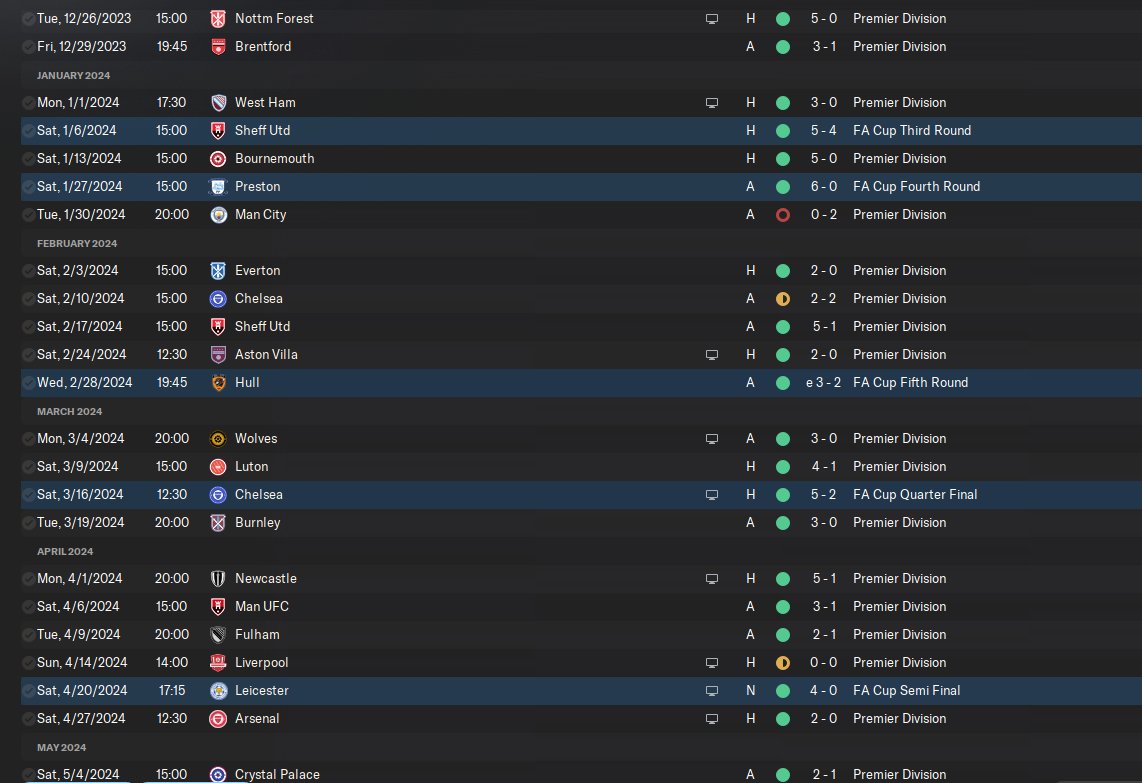
Task: Click the Wolves club badge icon
Action: (x=218, y=439)
